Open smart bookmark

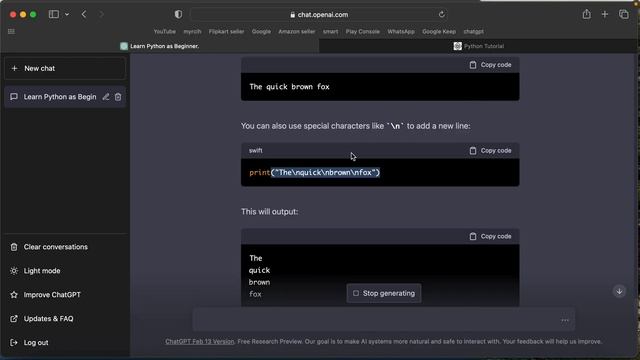pyautogui.click(x=330, y=31)
